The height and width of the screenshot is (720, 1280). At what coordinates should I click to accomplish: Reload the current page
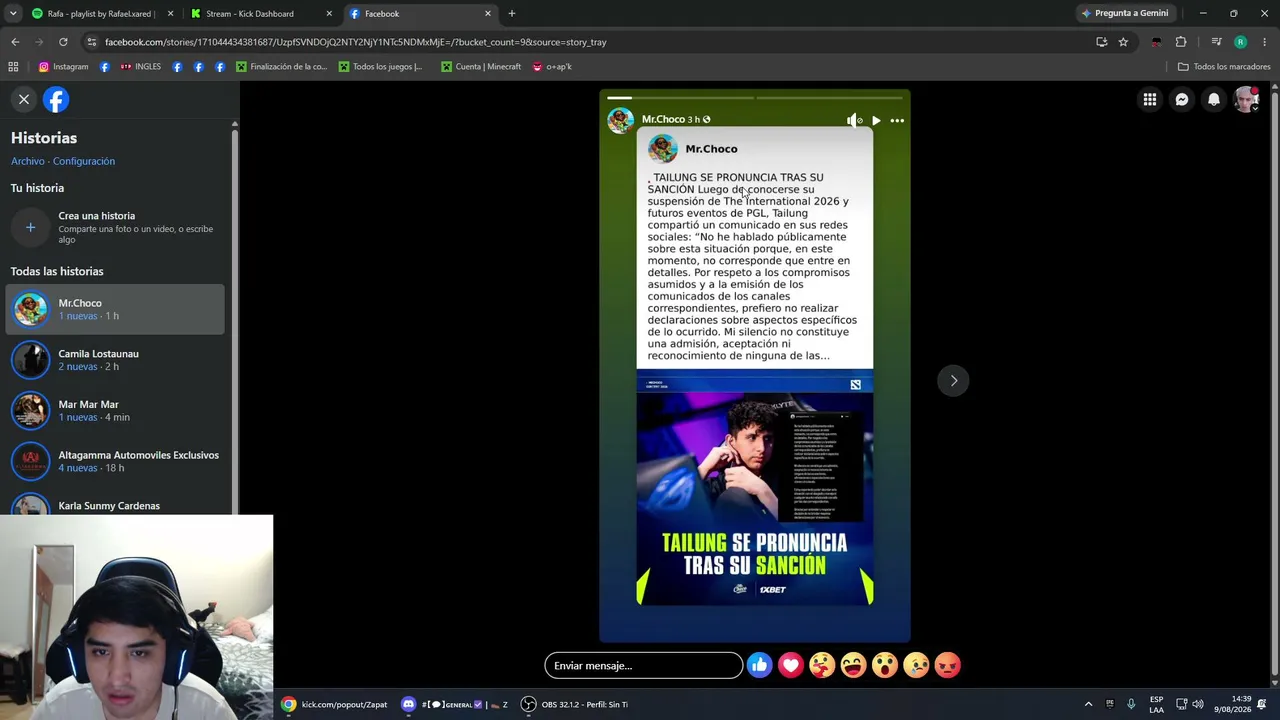pyautogui.click(x=63, y=42)
